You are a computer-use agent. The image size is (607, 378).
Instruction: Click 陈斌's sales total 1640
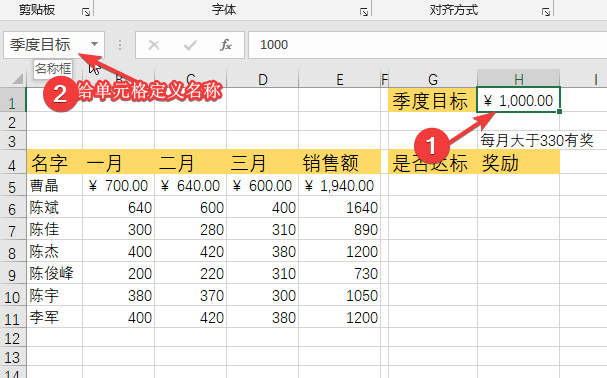340,208
